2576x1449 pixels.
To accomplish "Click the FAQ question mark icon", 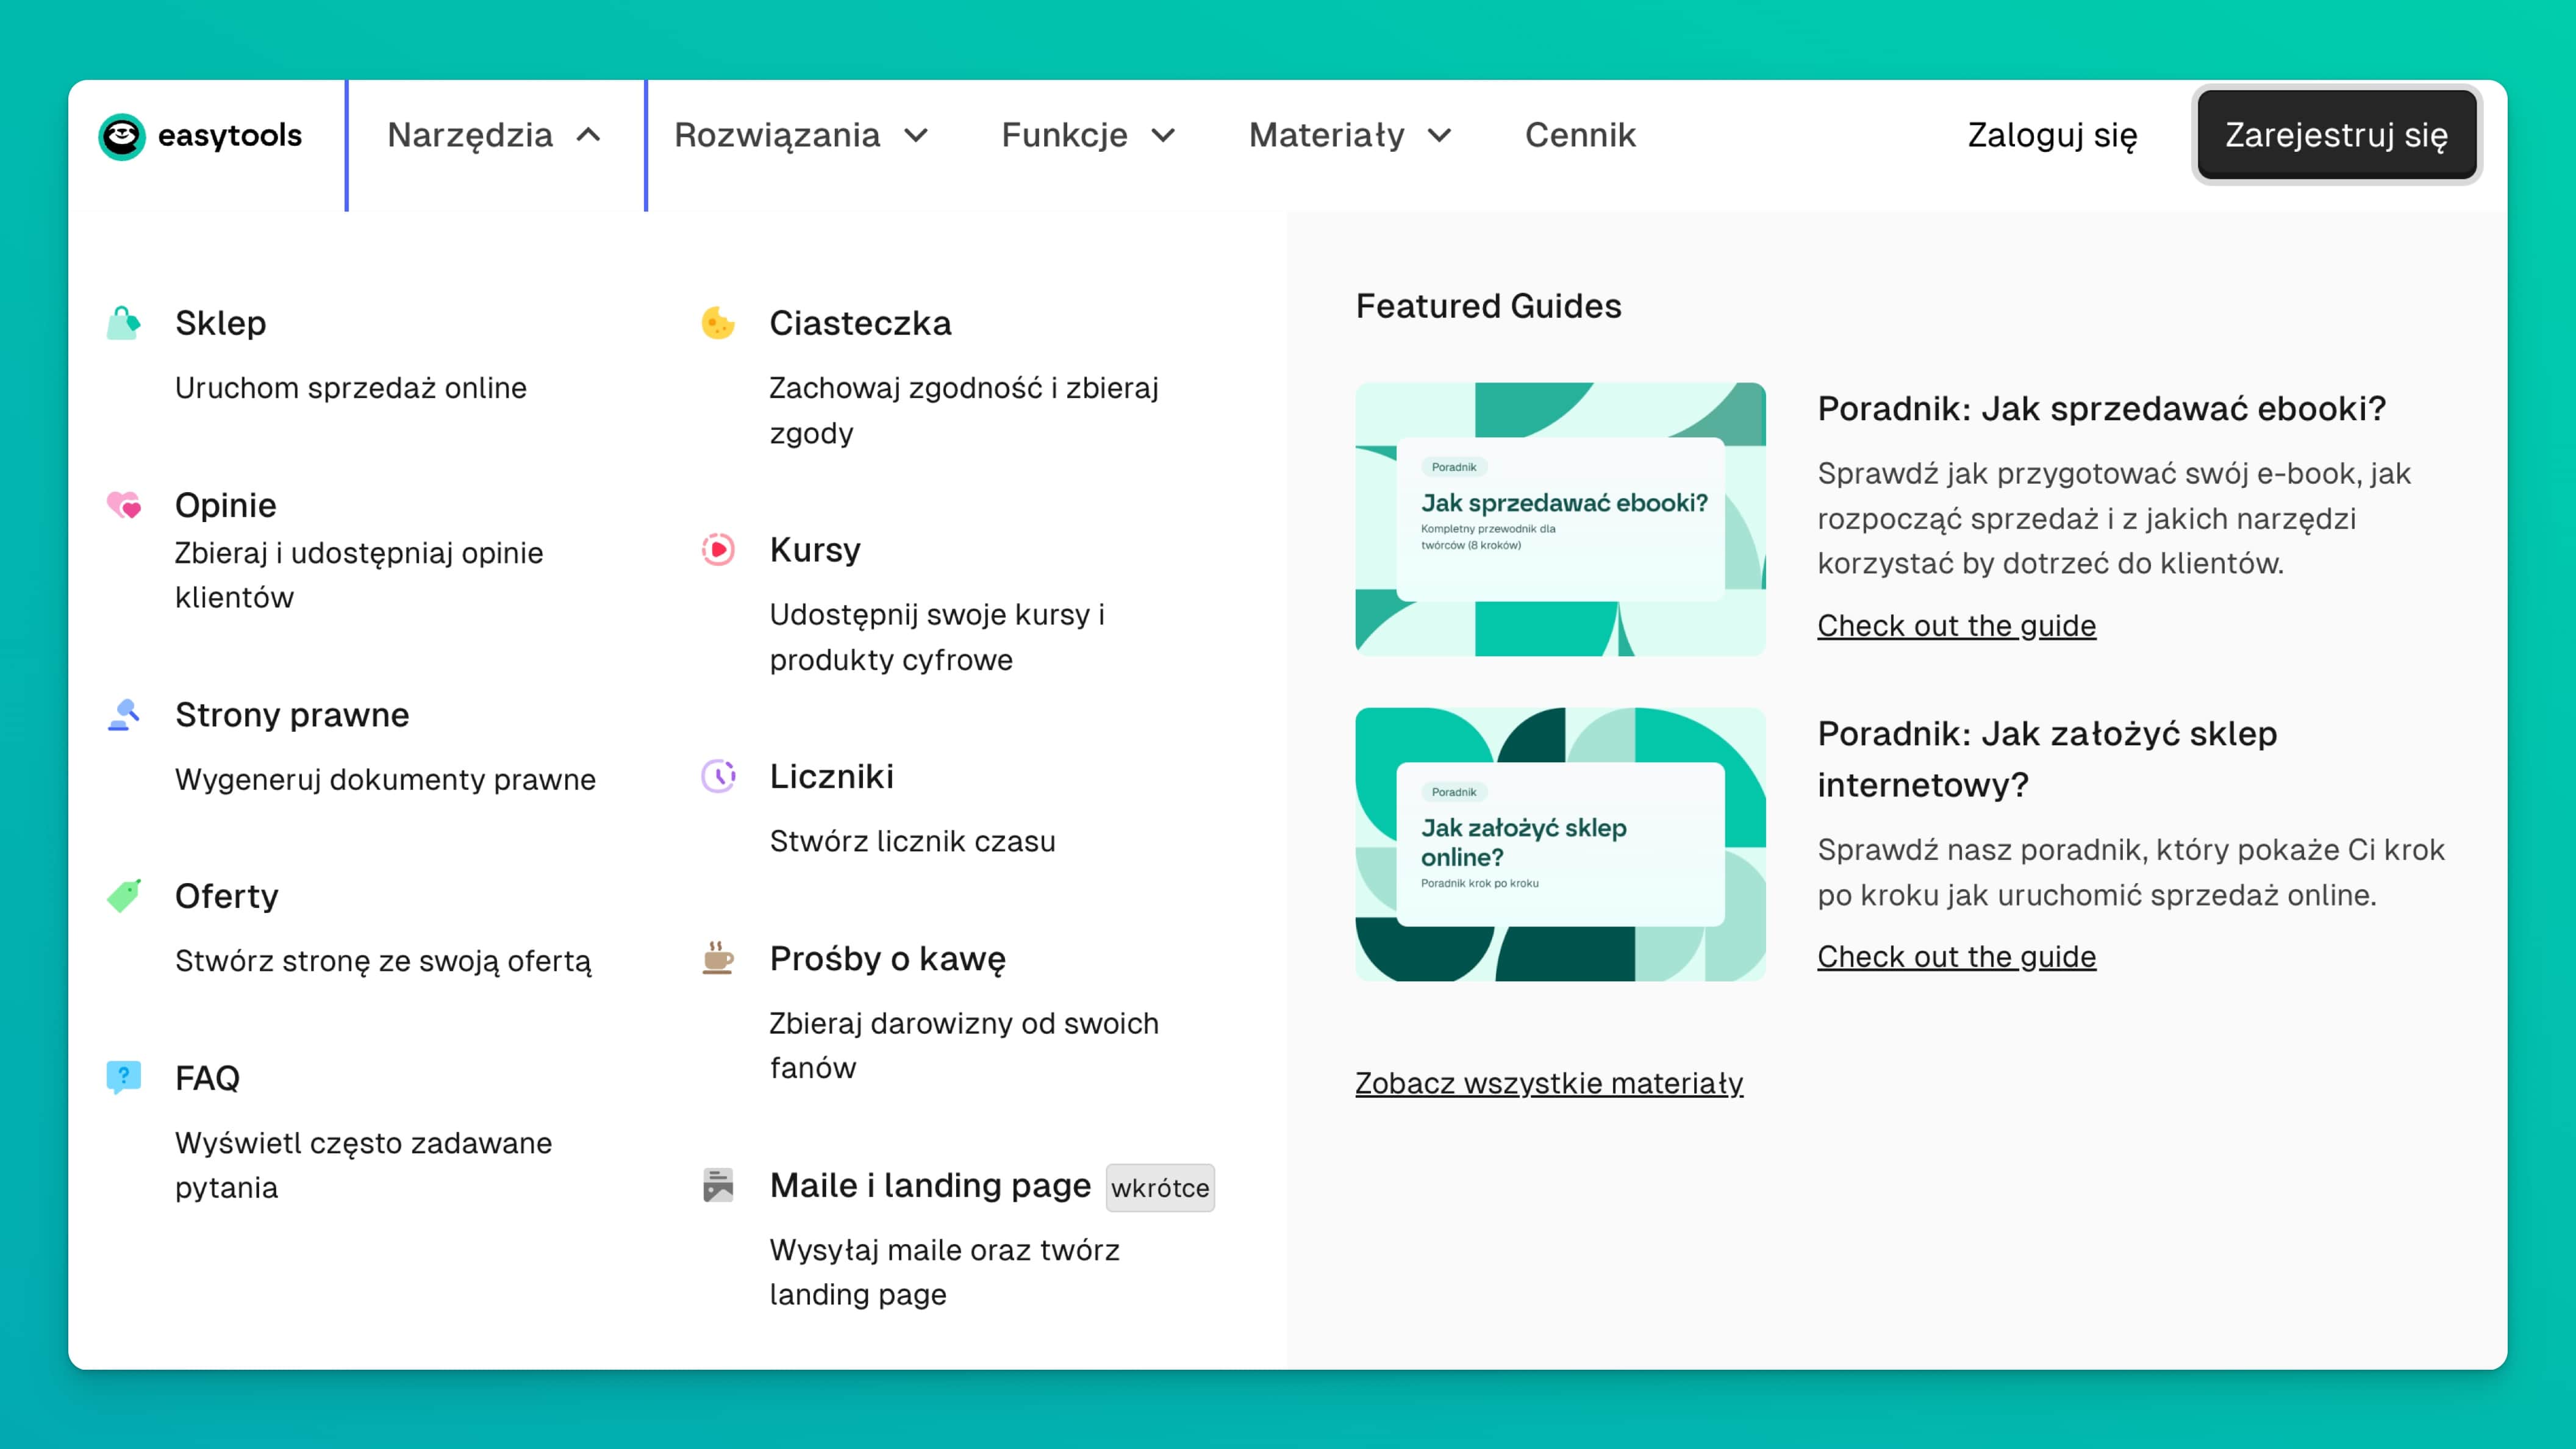I will pyautogui.click(x=124, y=1078).
